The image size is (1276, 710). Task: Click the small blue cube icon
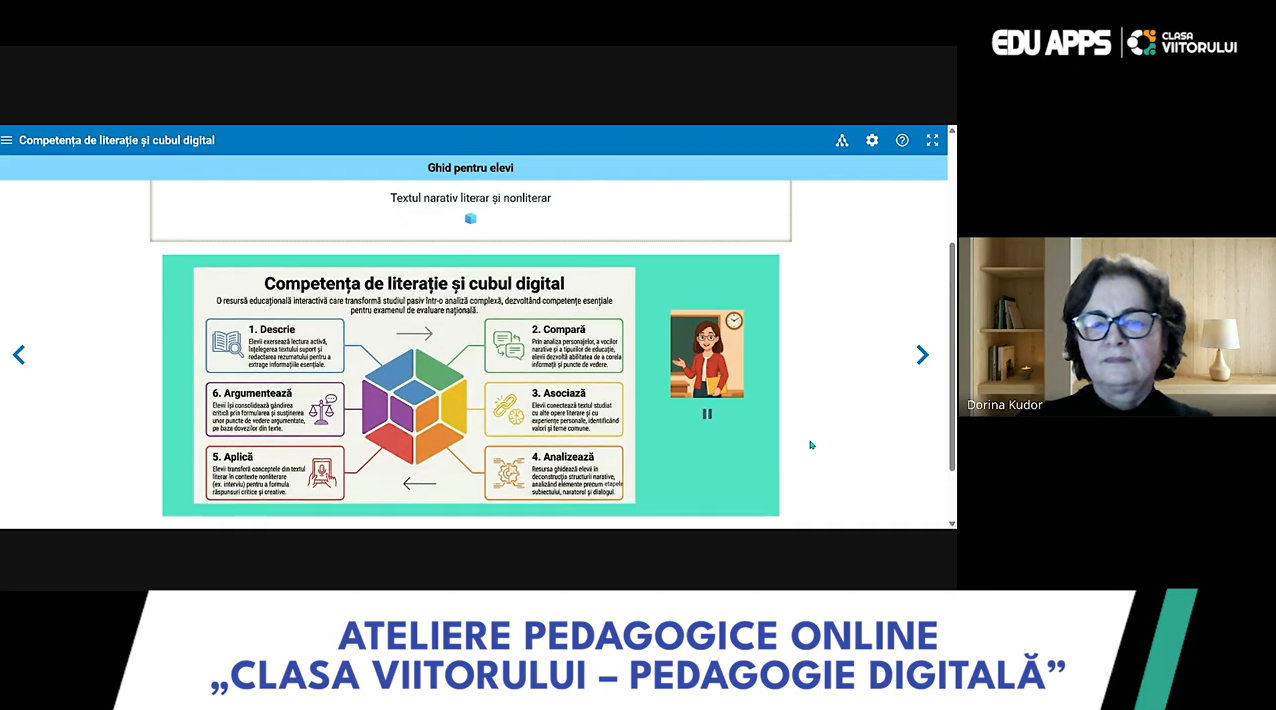pyautogui.click(x=471, y=219)
